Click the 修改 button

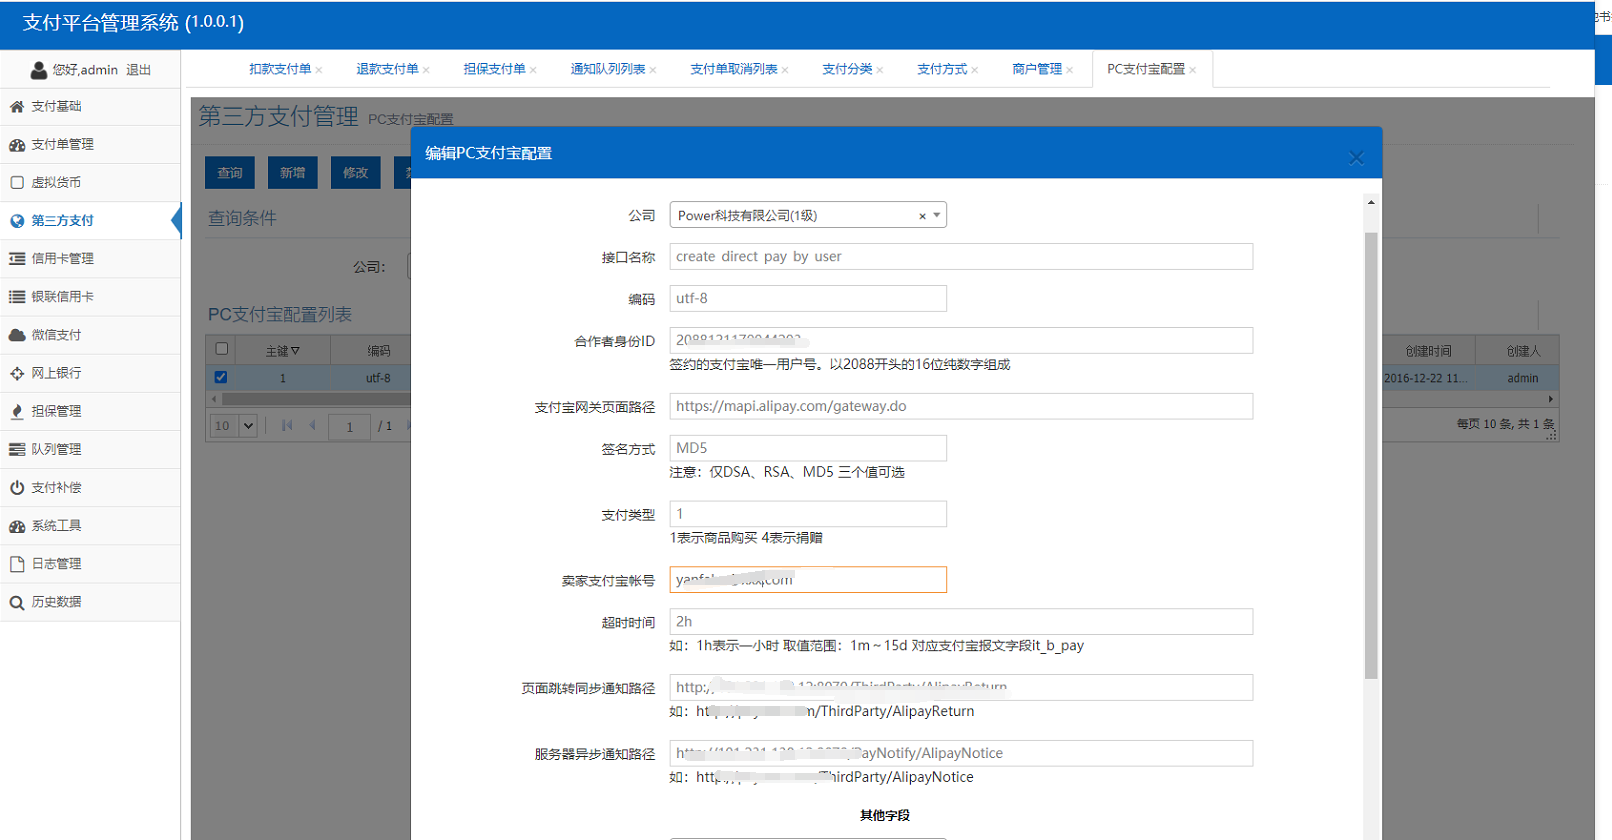point(356,173)
